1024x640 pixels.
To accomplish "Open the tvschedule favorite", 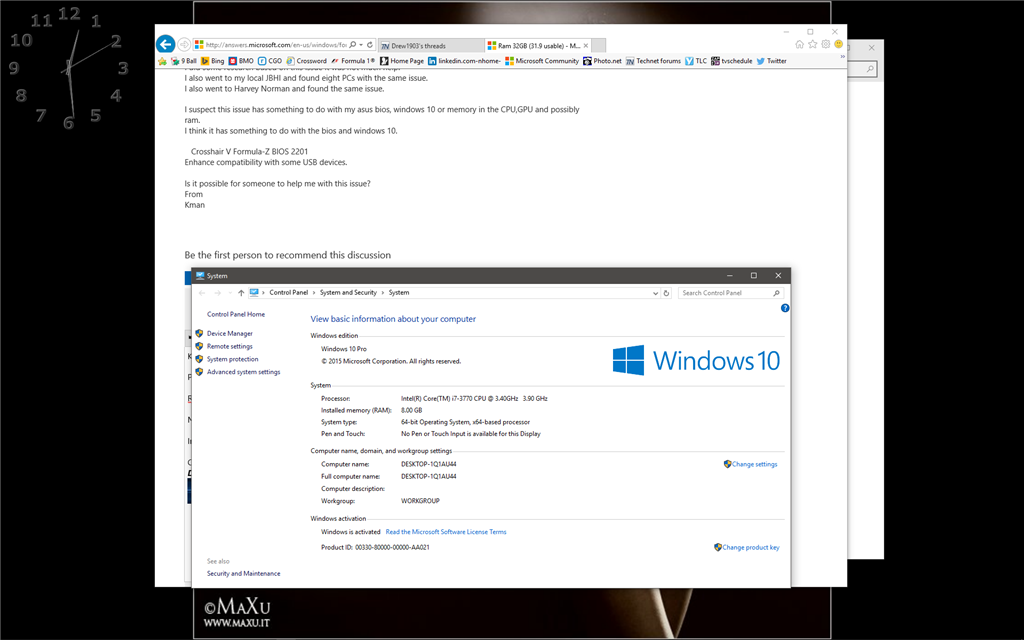I will (731, 61).
